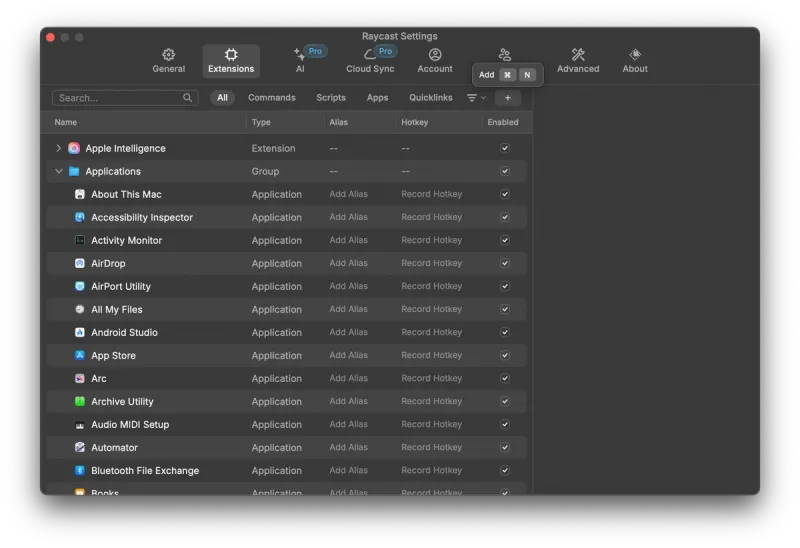This screenshot has height=548, width=800.
Task: Click the Automator app icon
Action: [x=80, y=447]
